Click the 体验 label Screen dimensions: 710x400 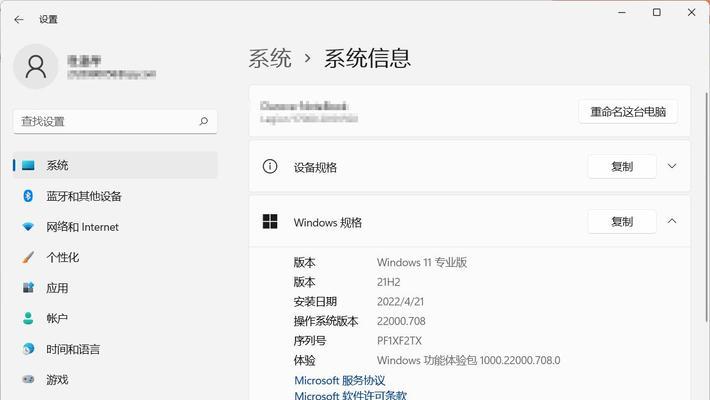(304, 361)
